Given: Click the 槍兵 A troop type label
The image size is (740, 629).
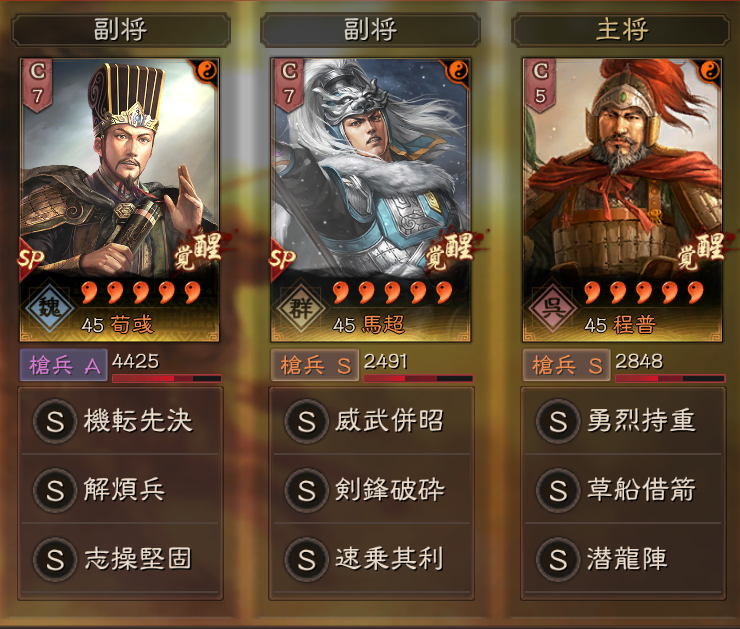Looking at the screenshot, I should [63, 365].
